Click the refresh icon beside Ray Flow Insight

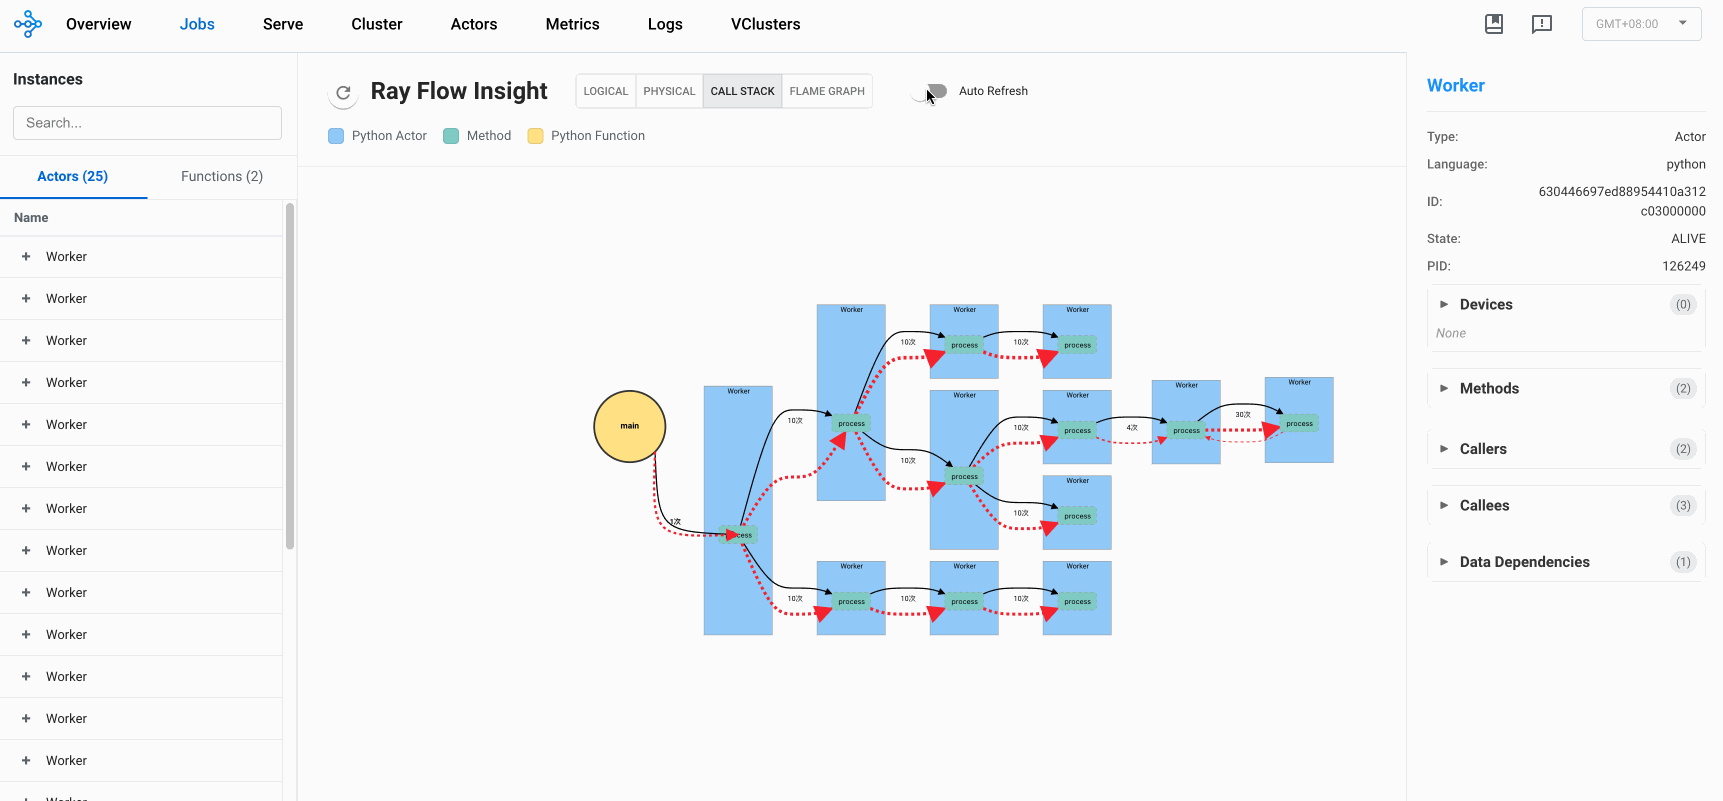coord(343,92)
